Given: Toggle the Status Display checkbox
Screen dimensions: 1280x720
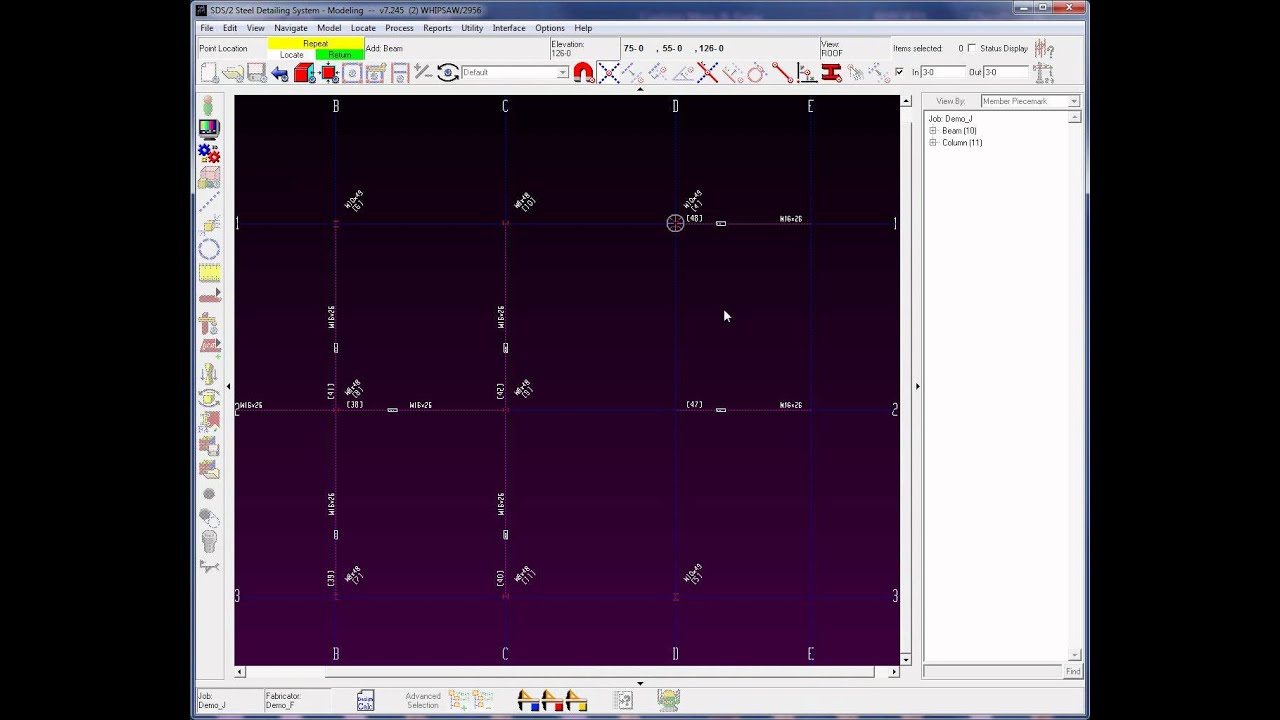Looking at the screenshot, I should point(972,48).
